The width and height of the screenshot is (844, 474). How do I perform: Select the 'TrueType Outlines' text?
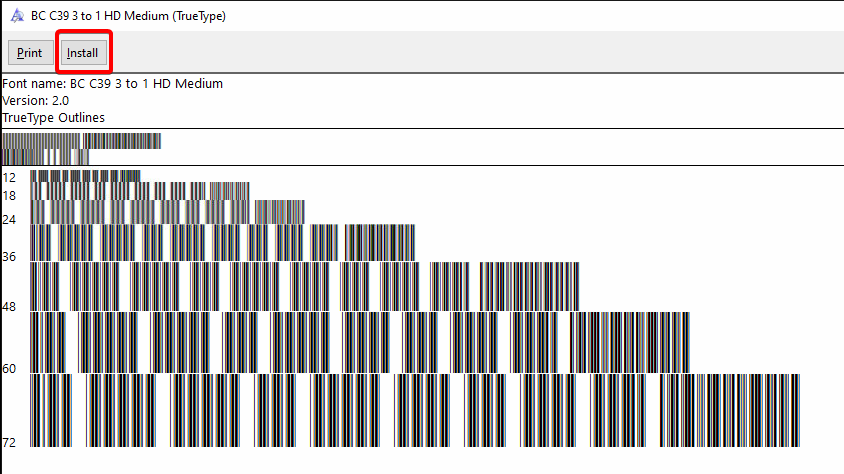click(x=53, y=117)
